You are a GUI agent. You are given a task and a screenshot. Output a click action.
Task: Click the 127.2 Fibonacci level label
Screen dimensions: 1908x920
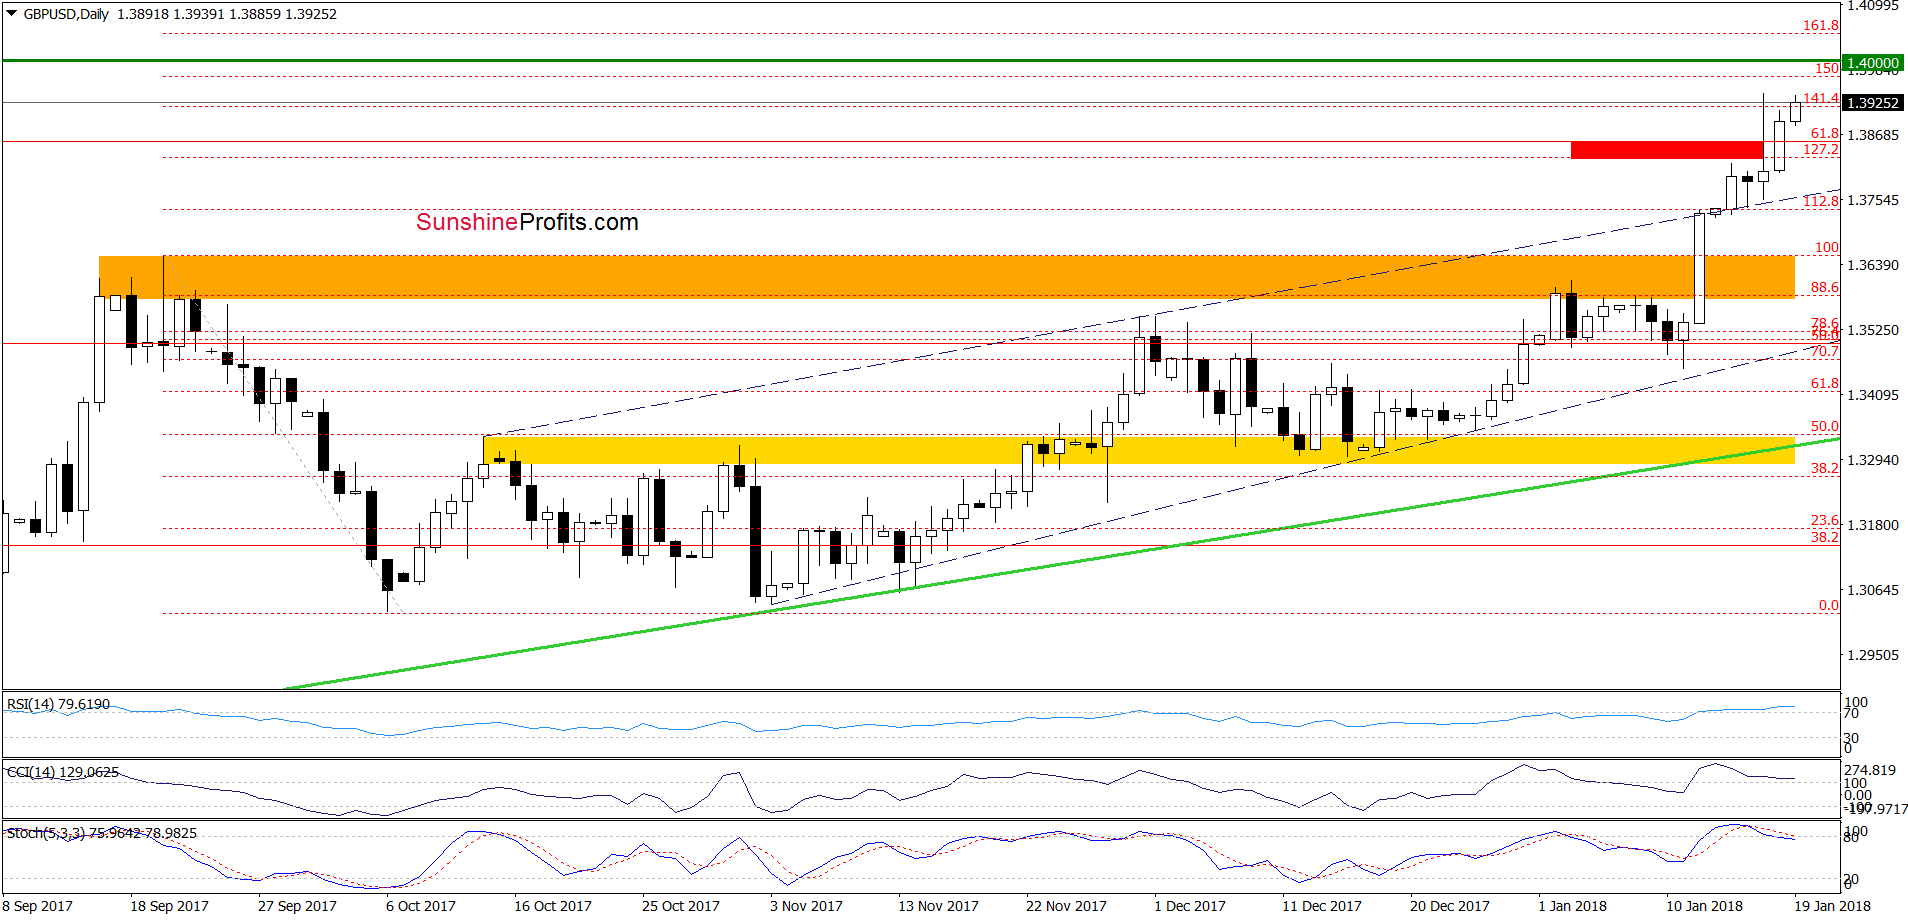(1821, 149)
